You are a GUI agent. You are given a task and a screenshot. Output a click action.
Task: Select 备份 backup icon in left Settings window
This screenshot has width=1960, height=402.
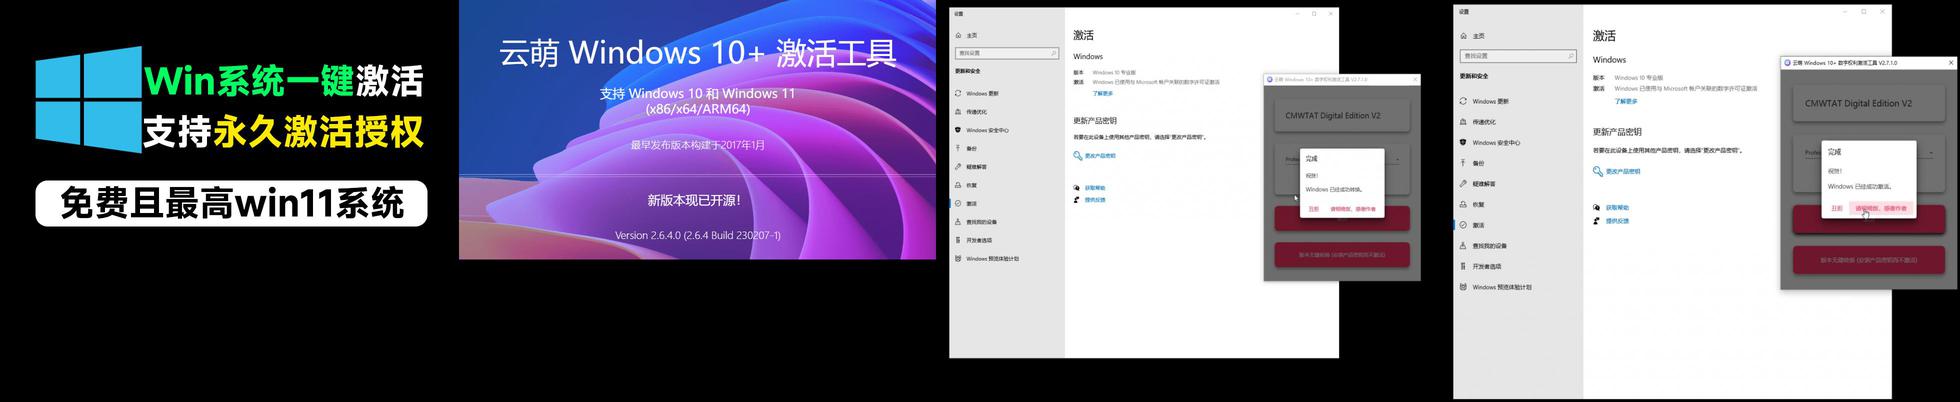(x=958, y=148)
